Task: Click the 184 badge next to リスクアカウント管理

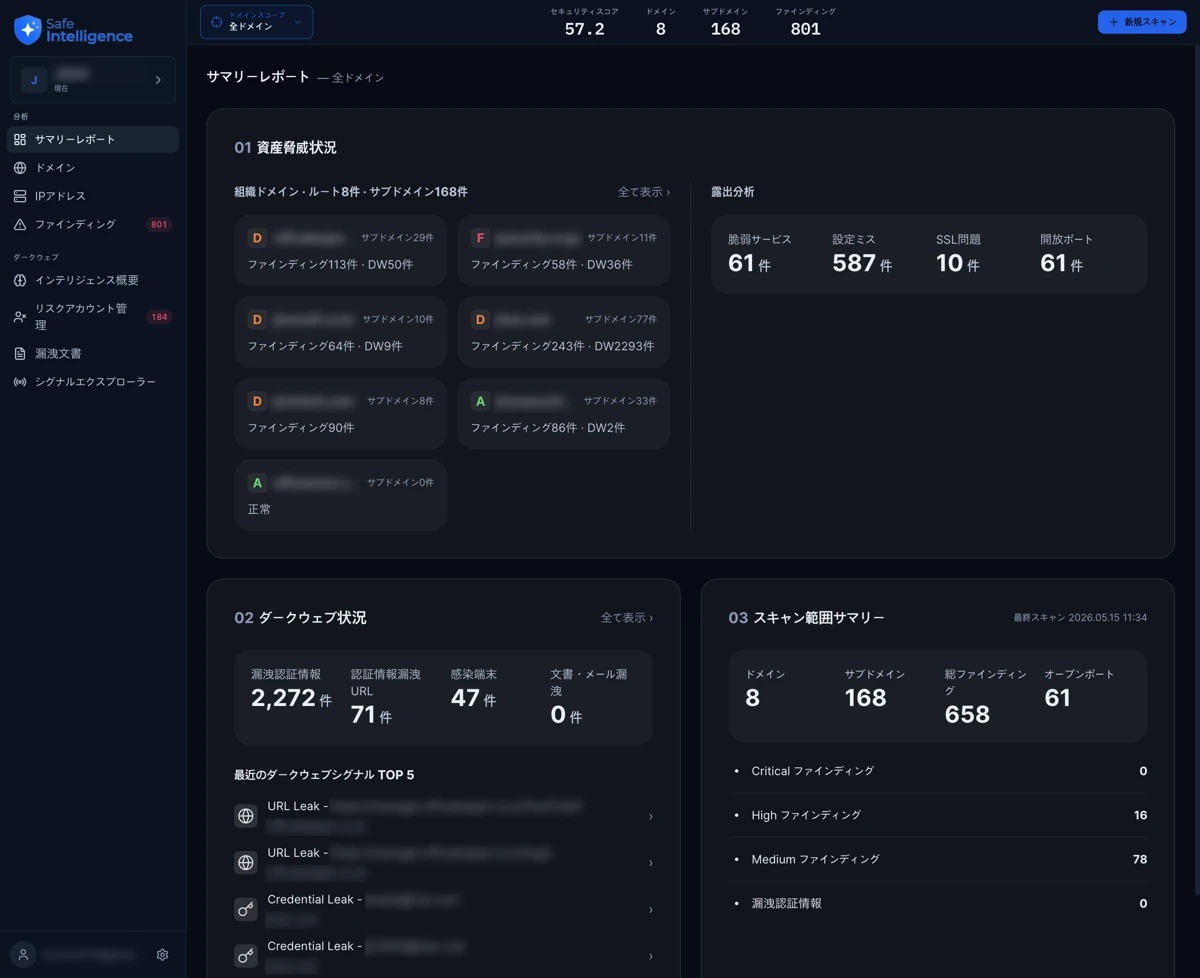Action: pyautogui.click(x=159, y=317)
